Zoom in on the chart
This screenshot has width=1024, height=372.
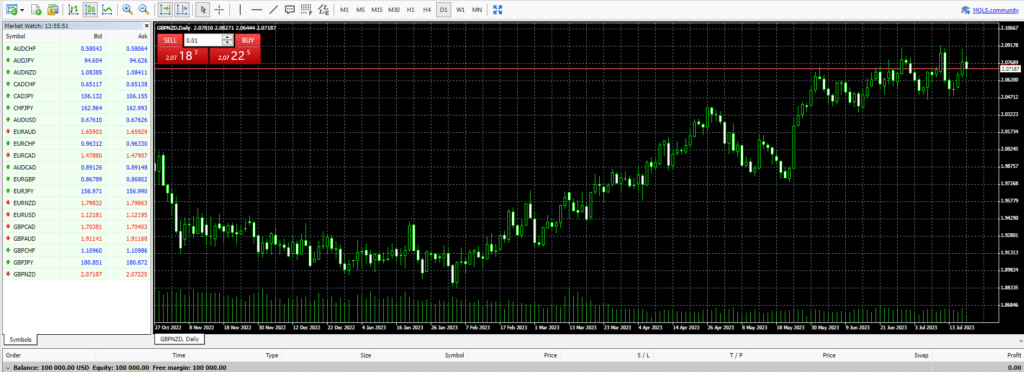tap(127, 10)
